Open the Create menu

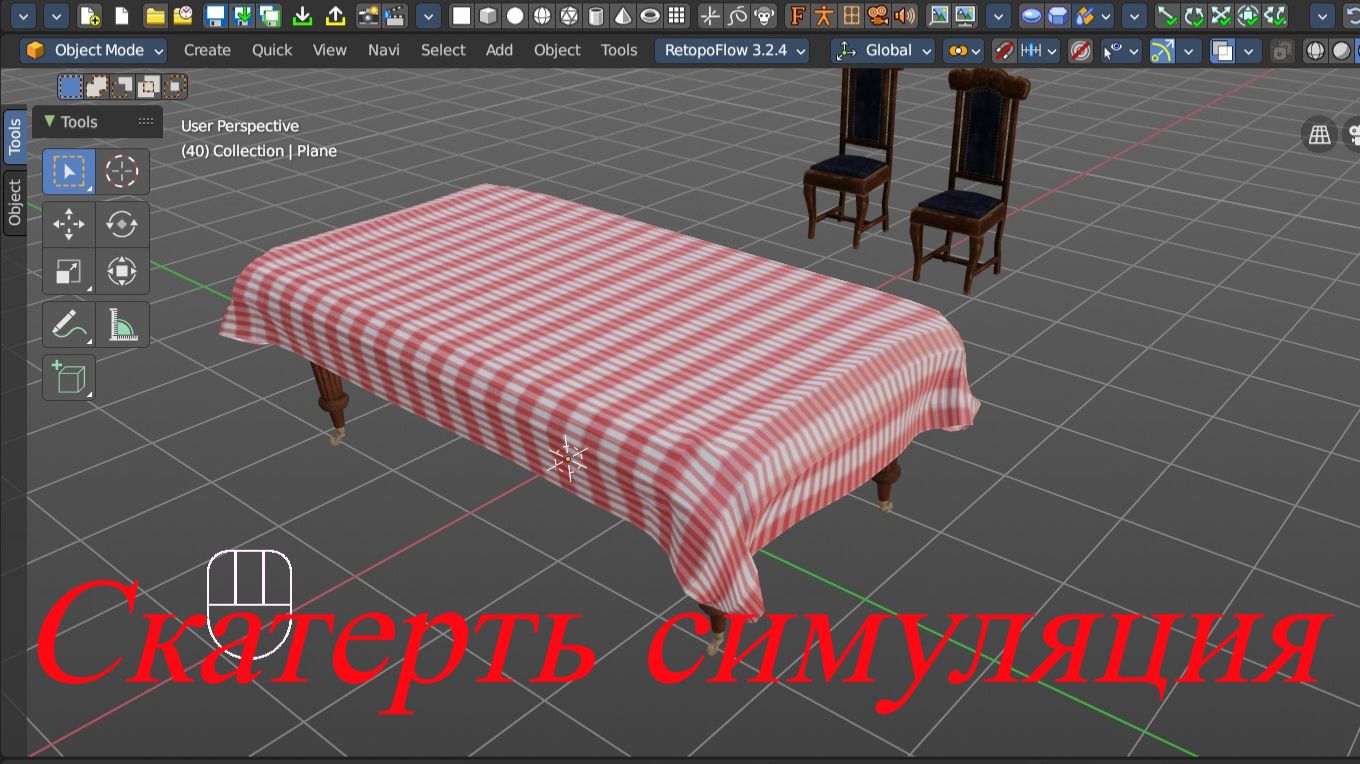tap(207, 50)
